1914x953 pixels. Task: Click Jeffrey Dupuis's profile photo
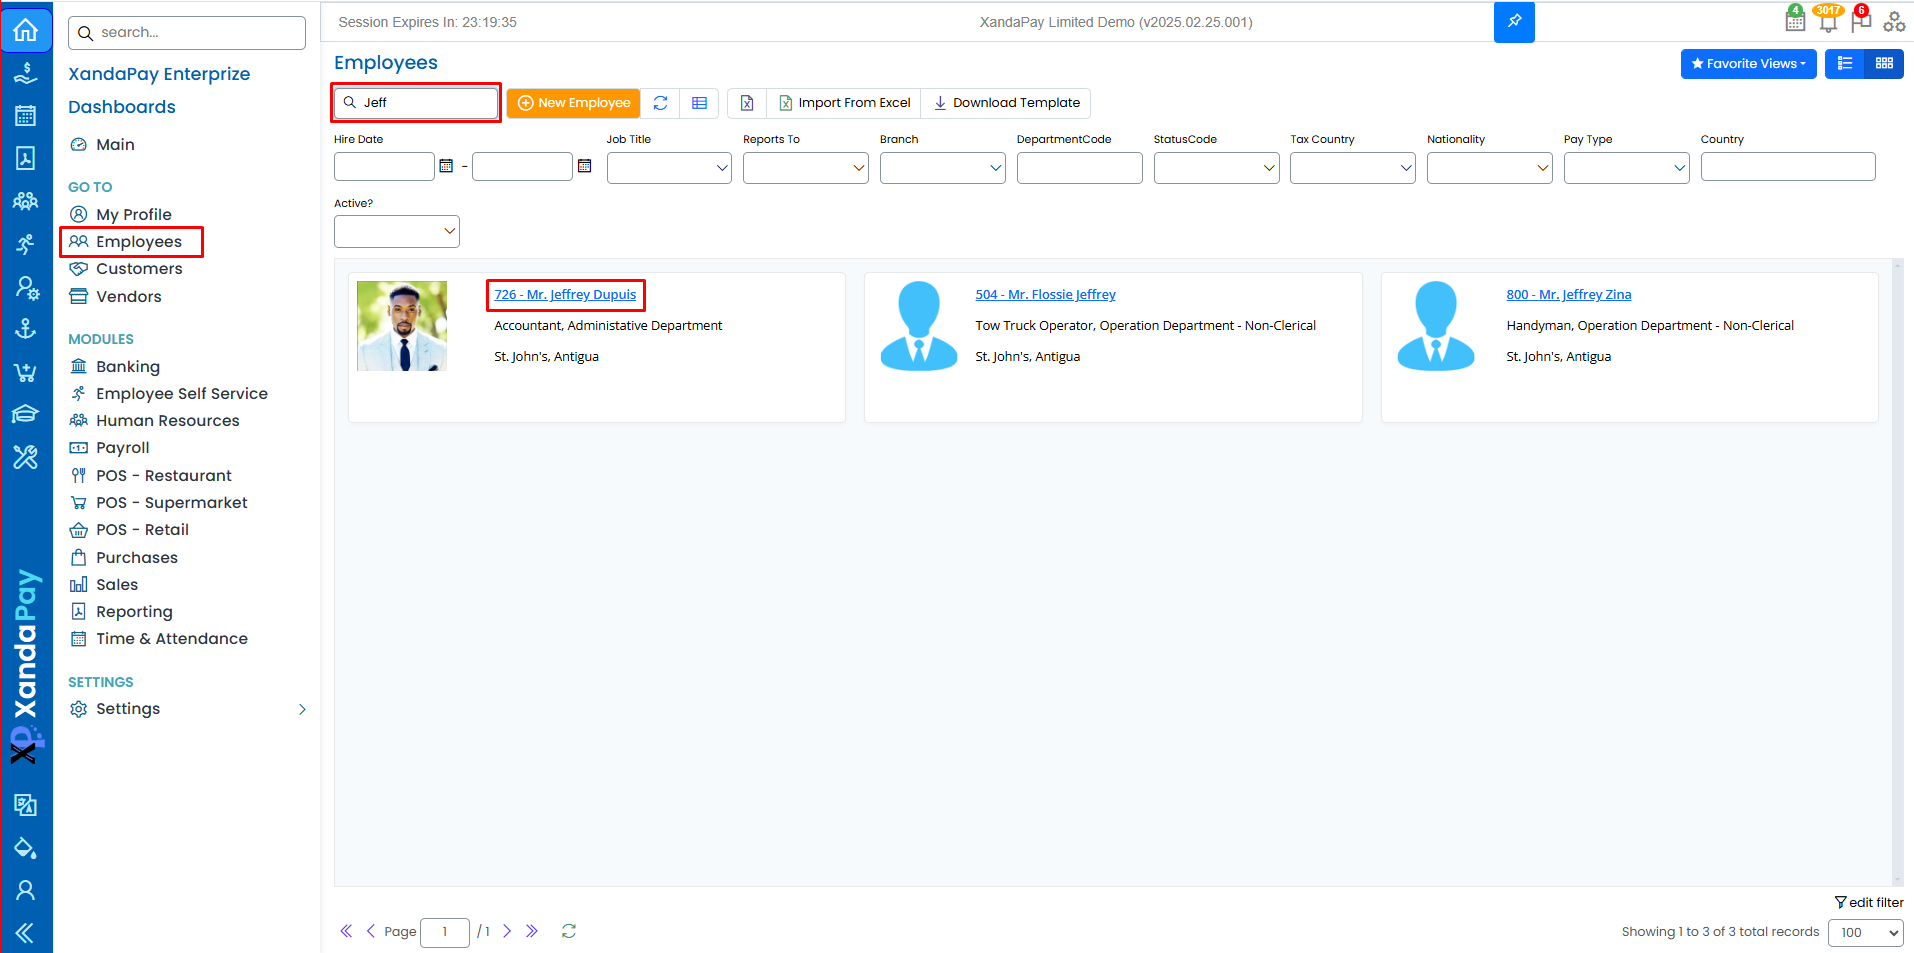click(x=402, y=326)
